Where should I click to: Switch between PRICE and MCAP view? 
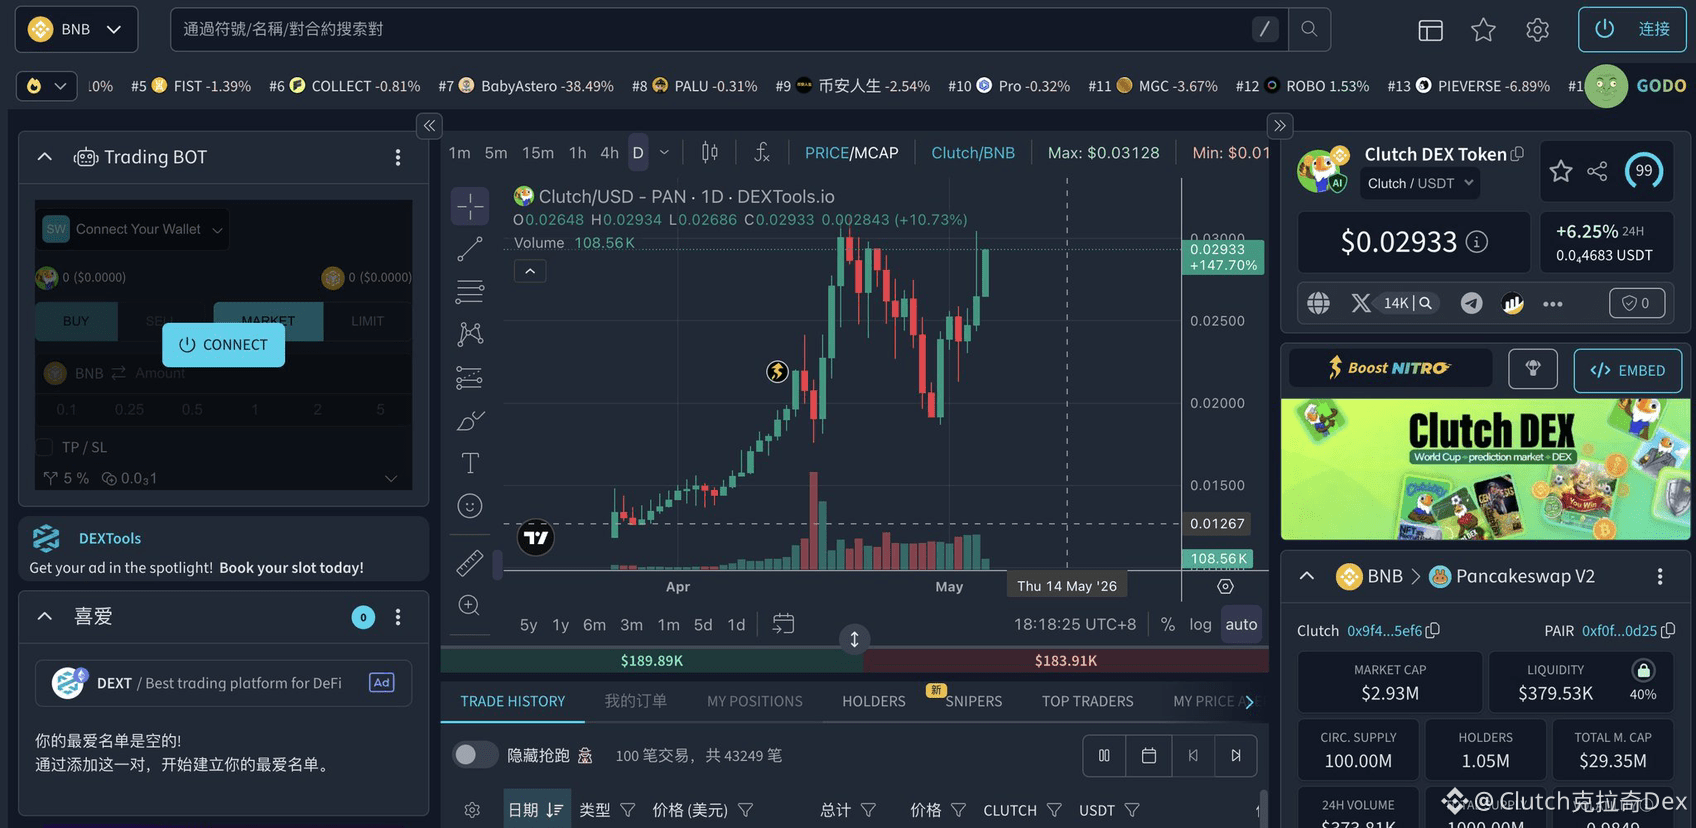pyautogui.click(x=852, y=153)
